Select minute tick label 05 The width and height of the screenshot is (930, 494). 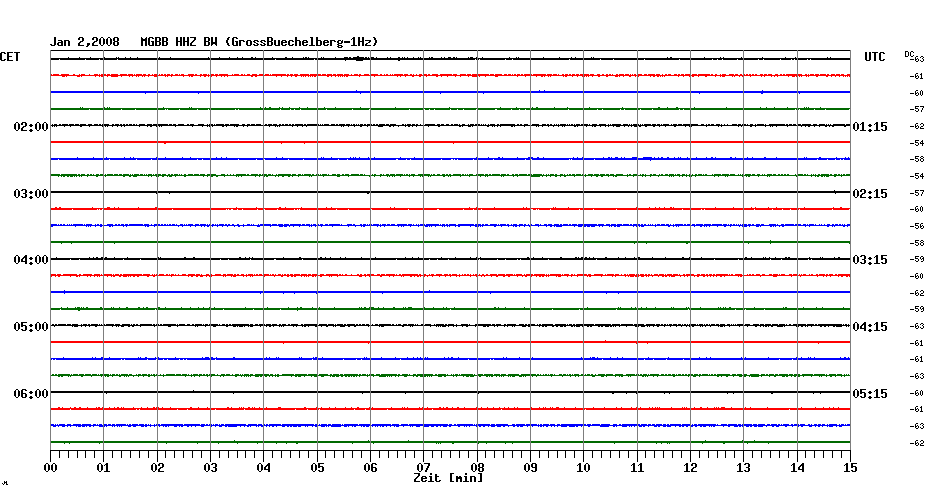coord(317,468)
